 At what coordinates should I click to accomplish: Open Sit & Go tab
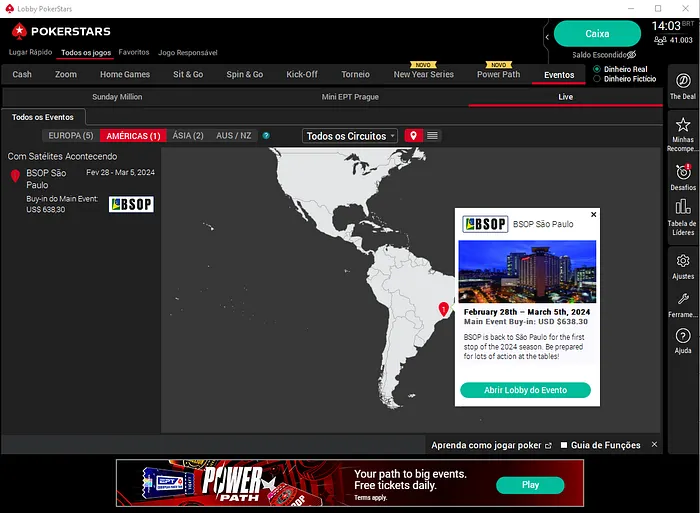click(188, 75)
